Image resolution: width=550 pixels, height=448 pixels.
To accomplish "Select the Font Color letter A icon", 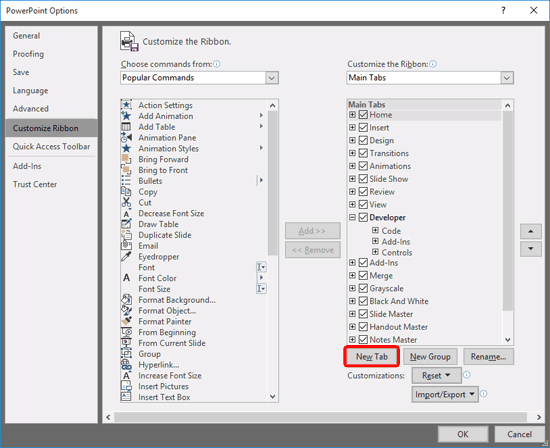I will (x=126, y=278).
